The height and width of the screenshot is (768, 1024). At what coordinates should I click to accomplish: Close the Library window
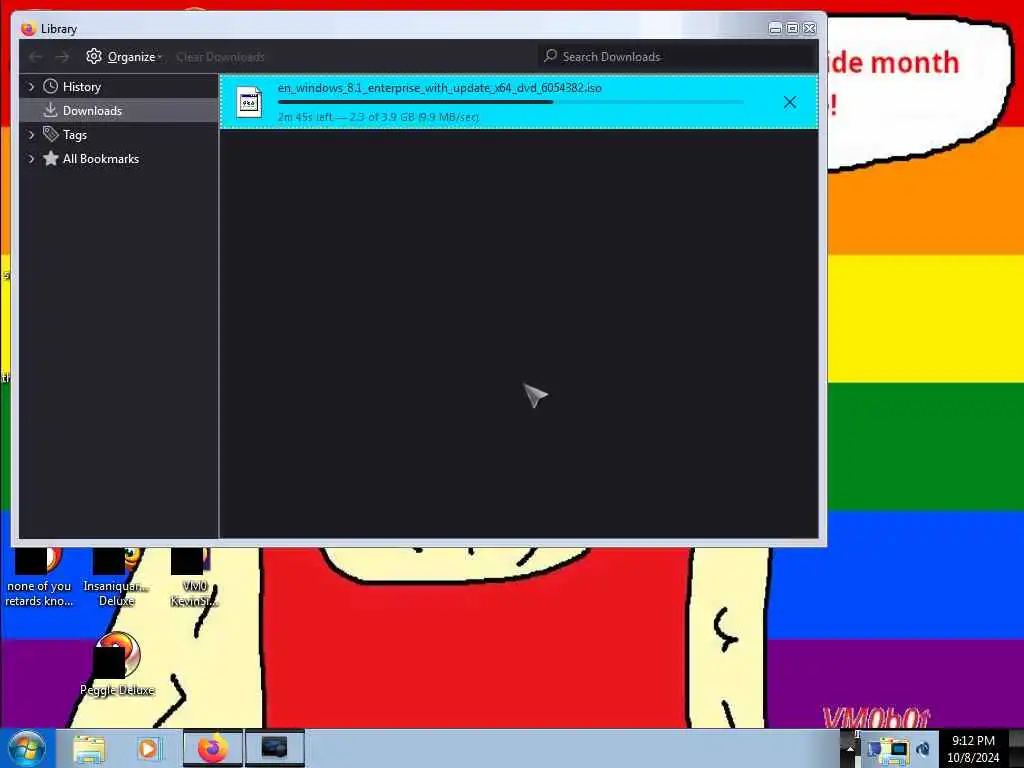(x=809, y=28)
